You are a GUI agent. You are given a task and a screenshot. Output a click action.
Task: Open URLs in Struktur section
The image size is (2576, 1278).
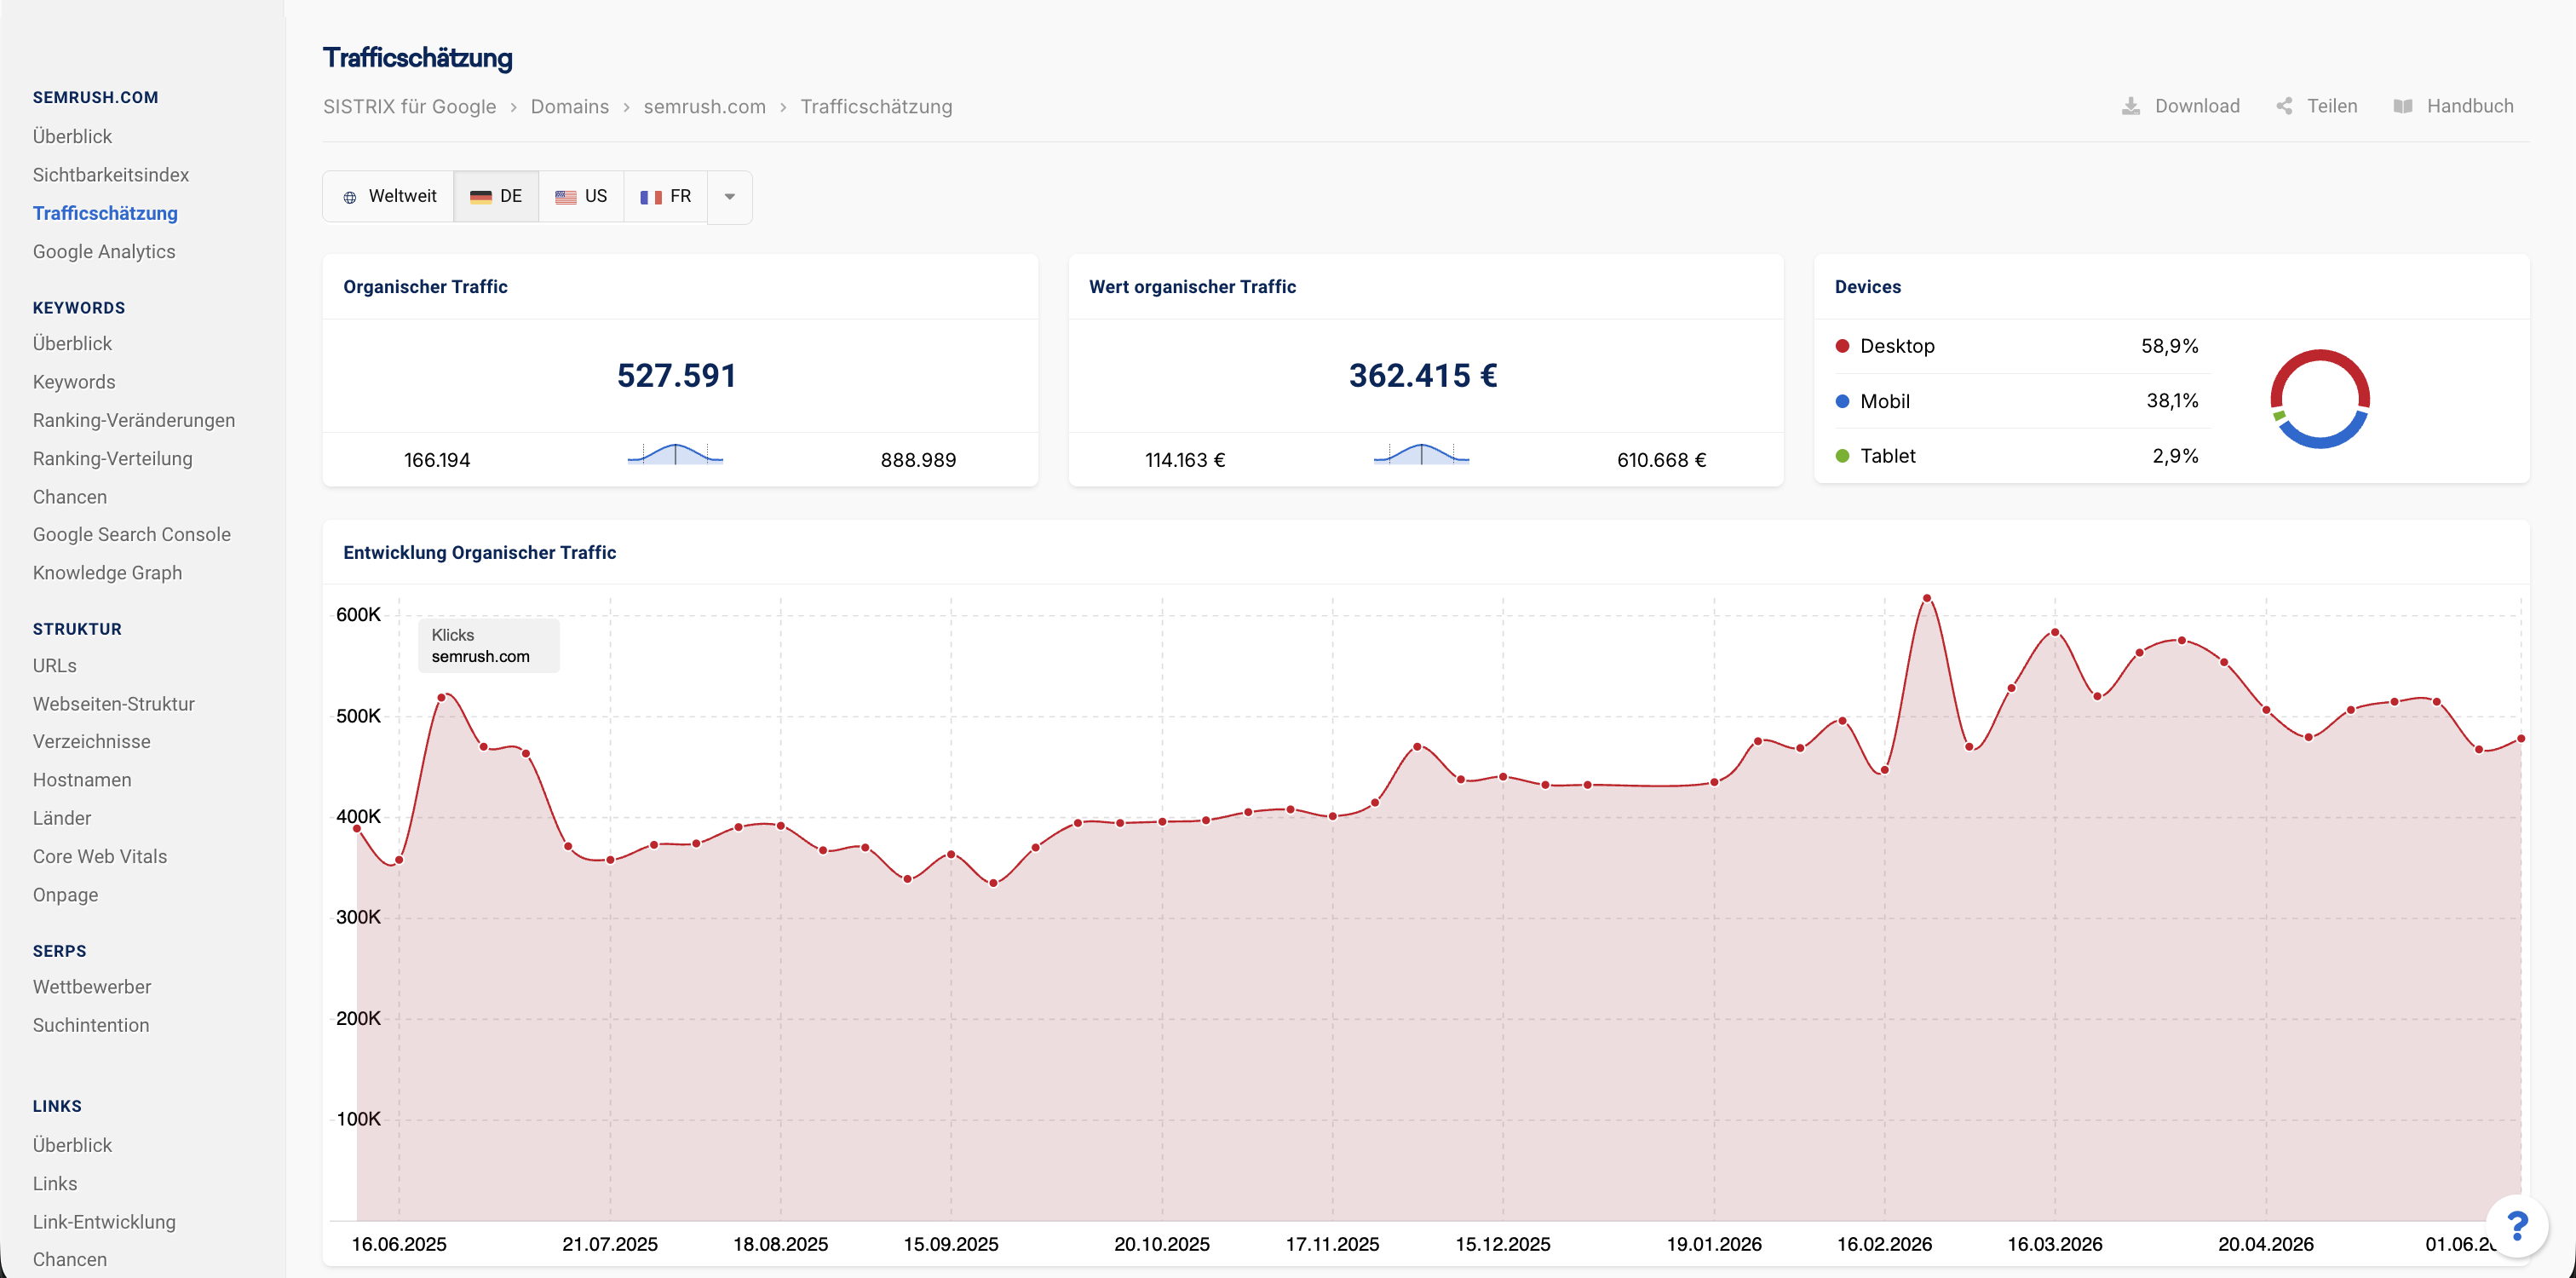pyautogui.click(x=55, y=666)
